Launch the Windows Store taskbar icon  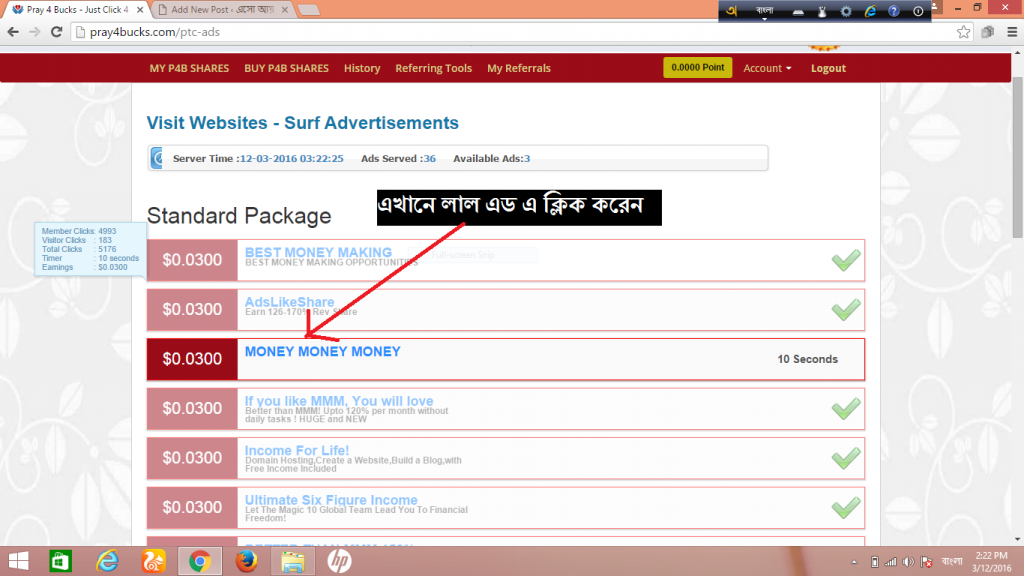[62, 561]
